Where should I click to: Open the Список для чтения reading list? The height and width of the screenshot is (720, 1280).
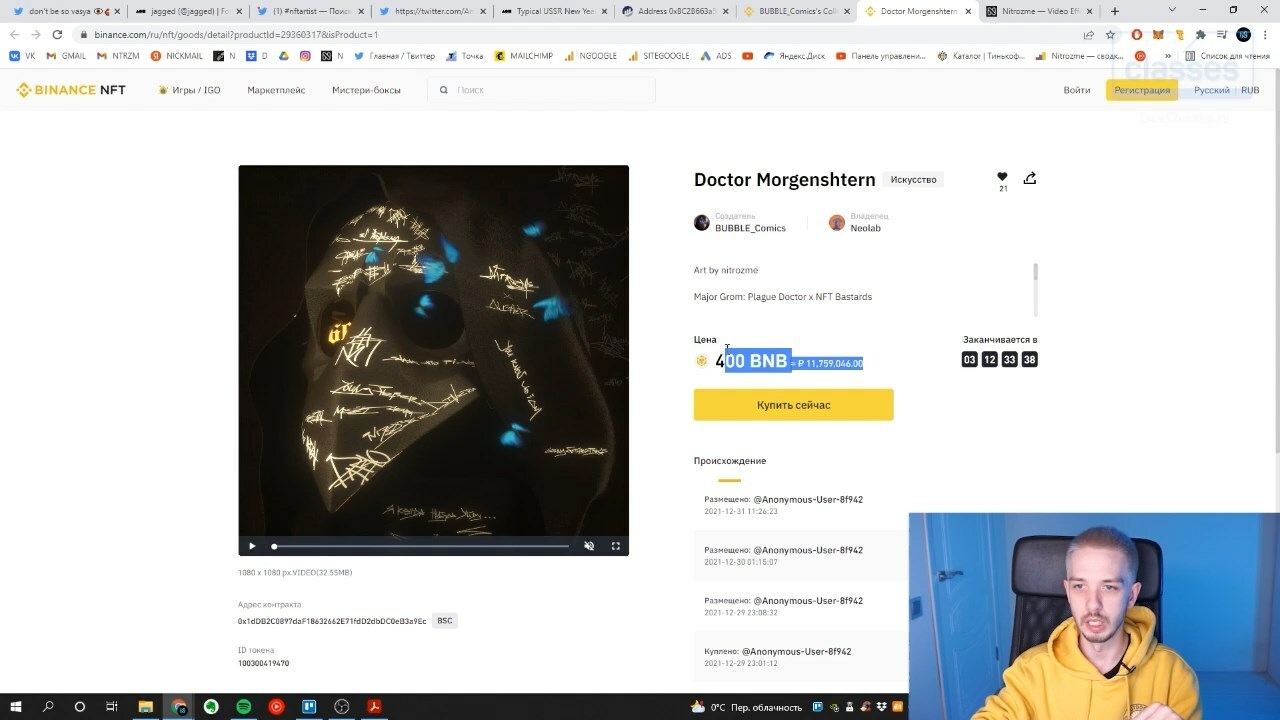1227,56
